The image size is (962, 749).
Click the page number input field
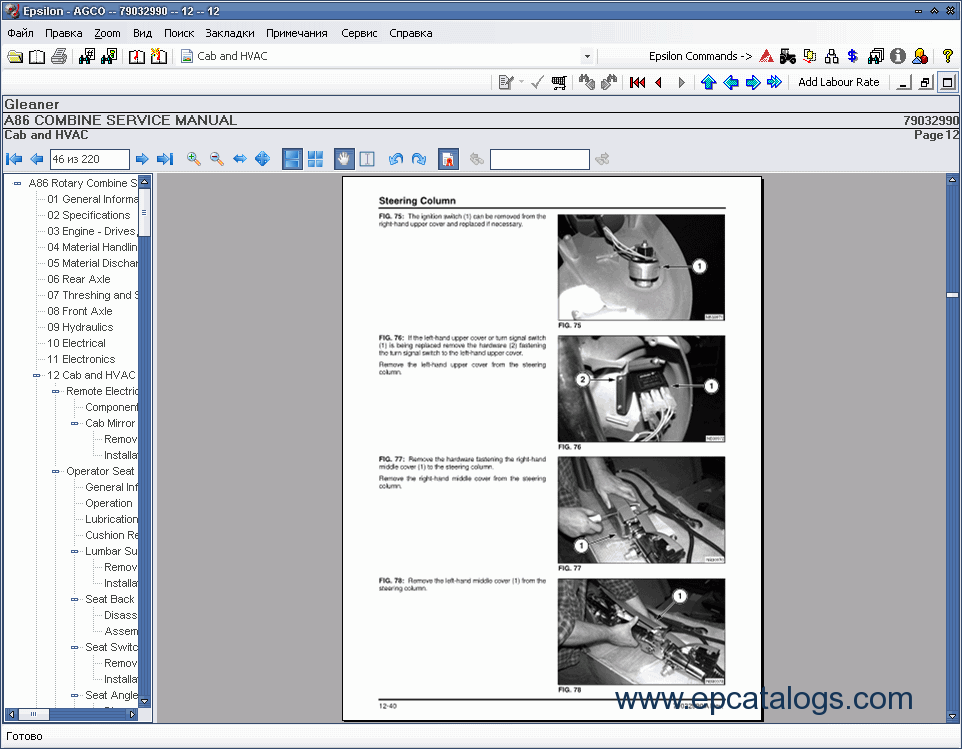[89, 159]
